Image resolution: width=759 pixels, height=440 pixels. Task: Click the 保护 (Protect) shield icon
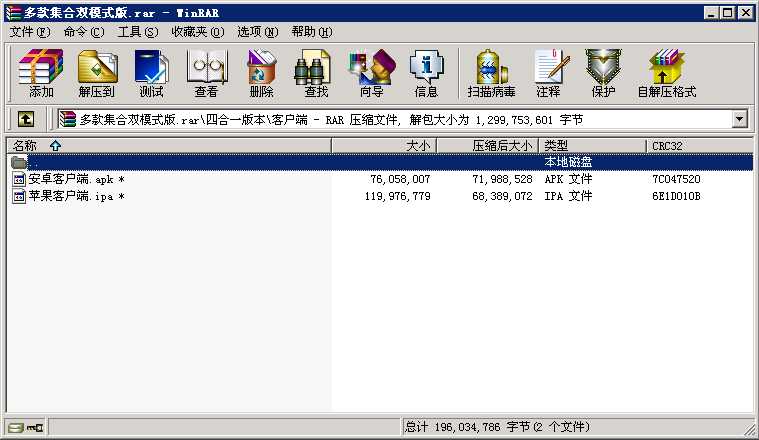[603, 73]
